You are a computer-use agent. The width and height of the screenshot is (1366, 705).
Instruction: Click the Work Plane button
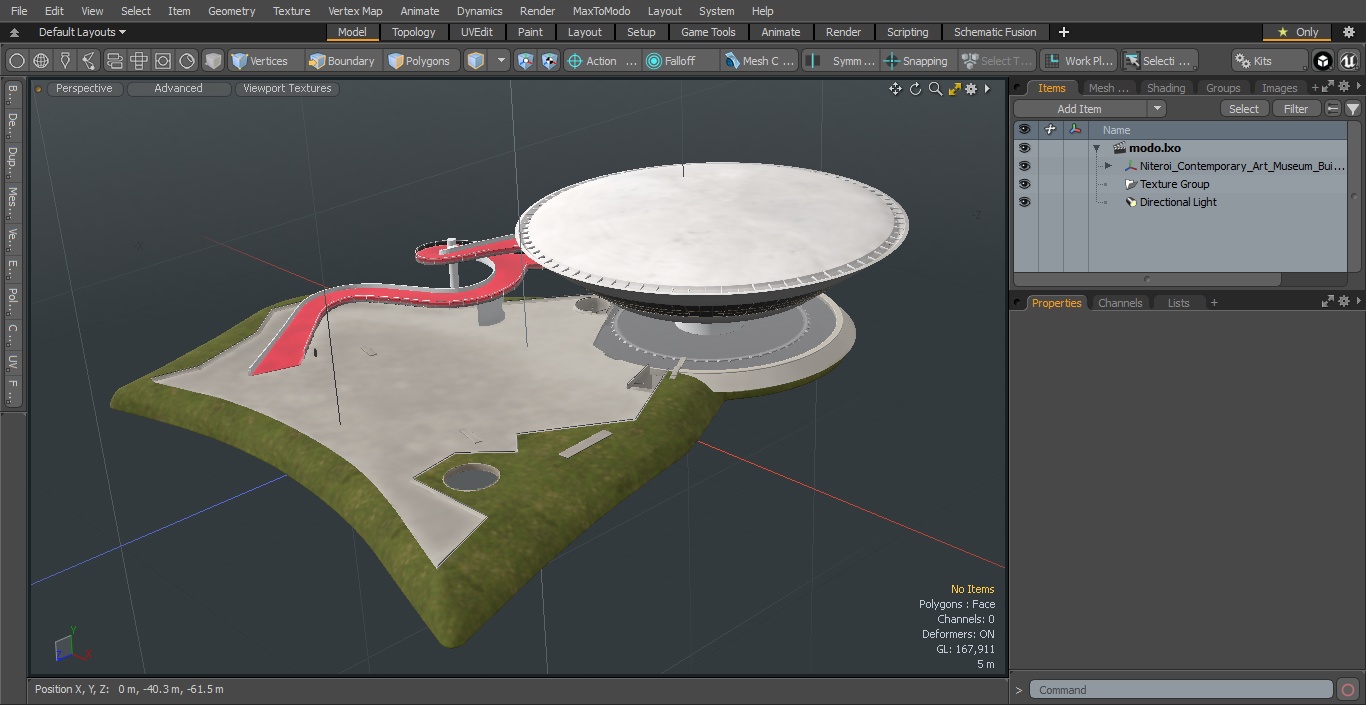tap(1078, 61)
